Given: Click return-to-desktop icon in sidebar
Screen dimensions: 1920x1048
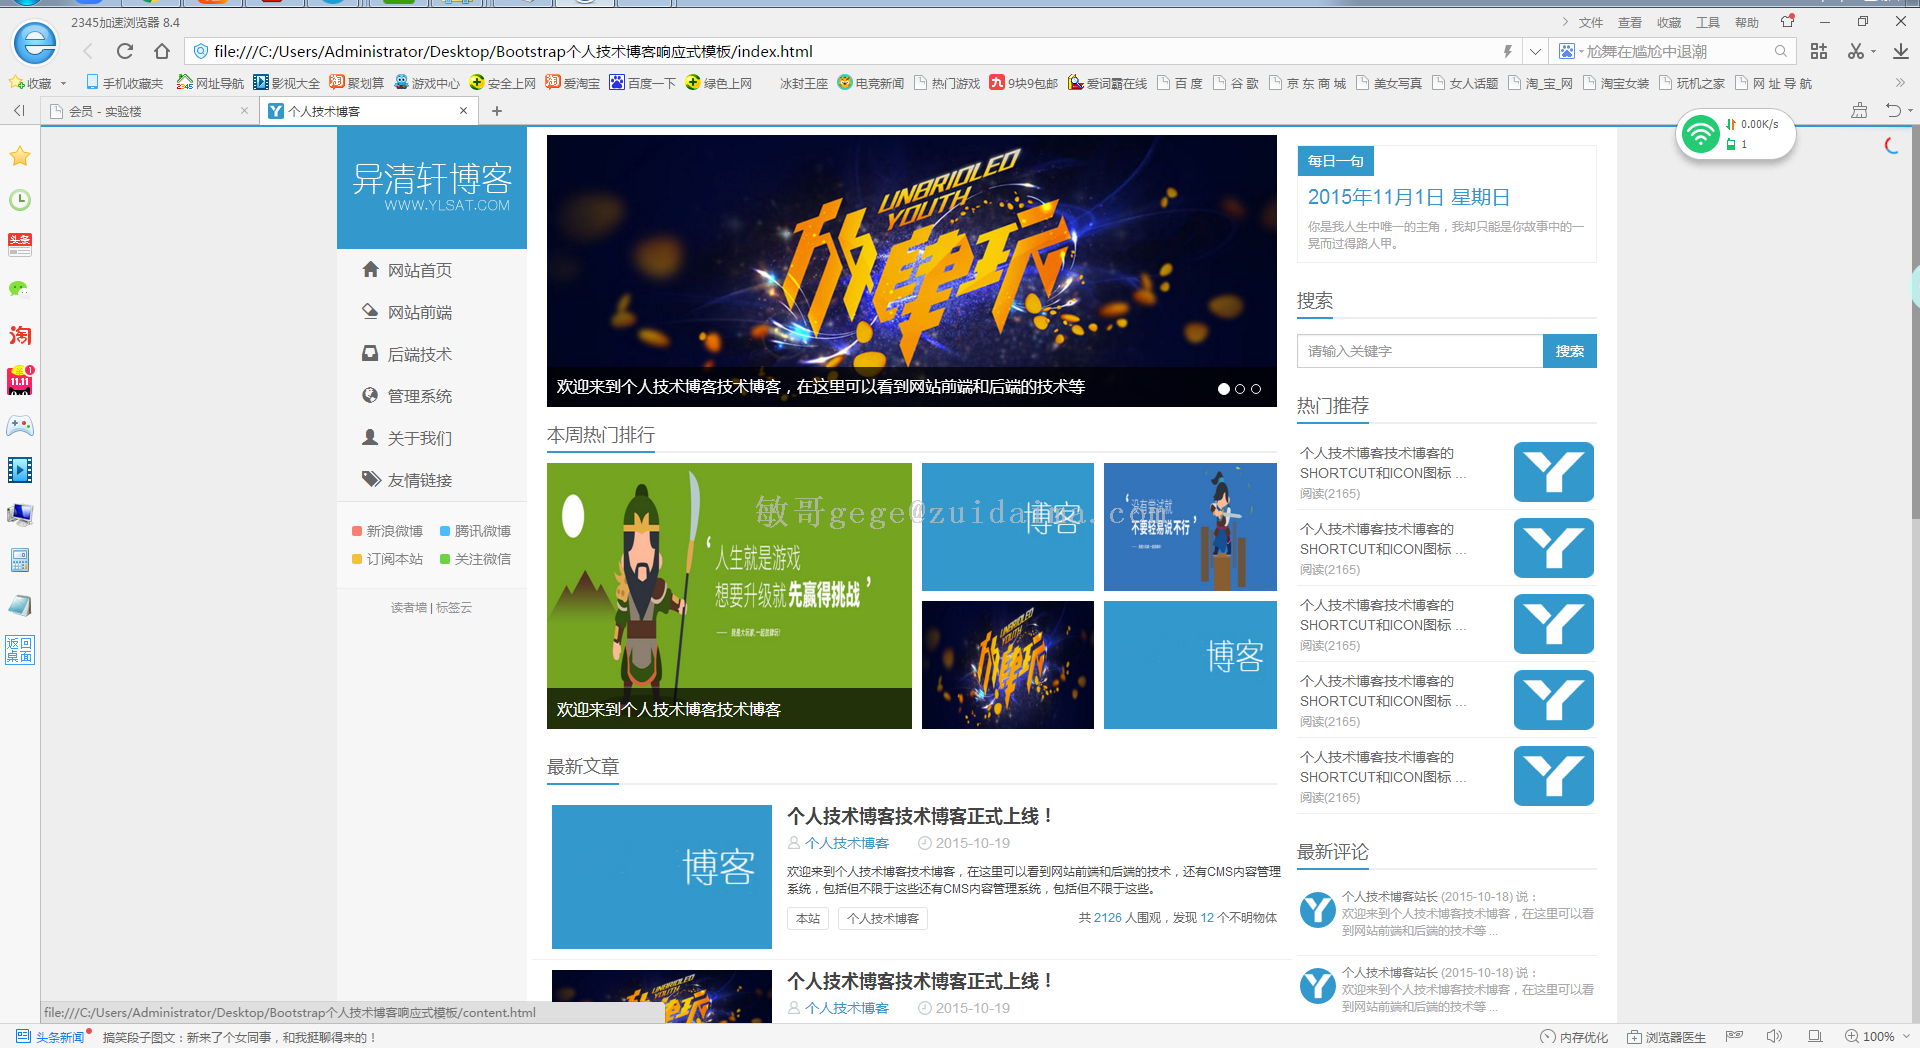Looking at the screenshot, I should pos(20,650).
